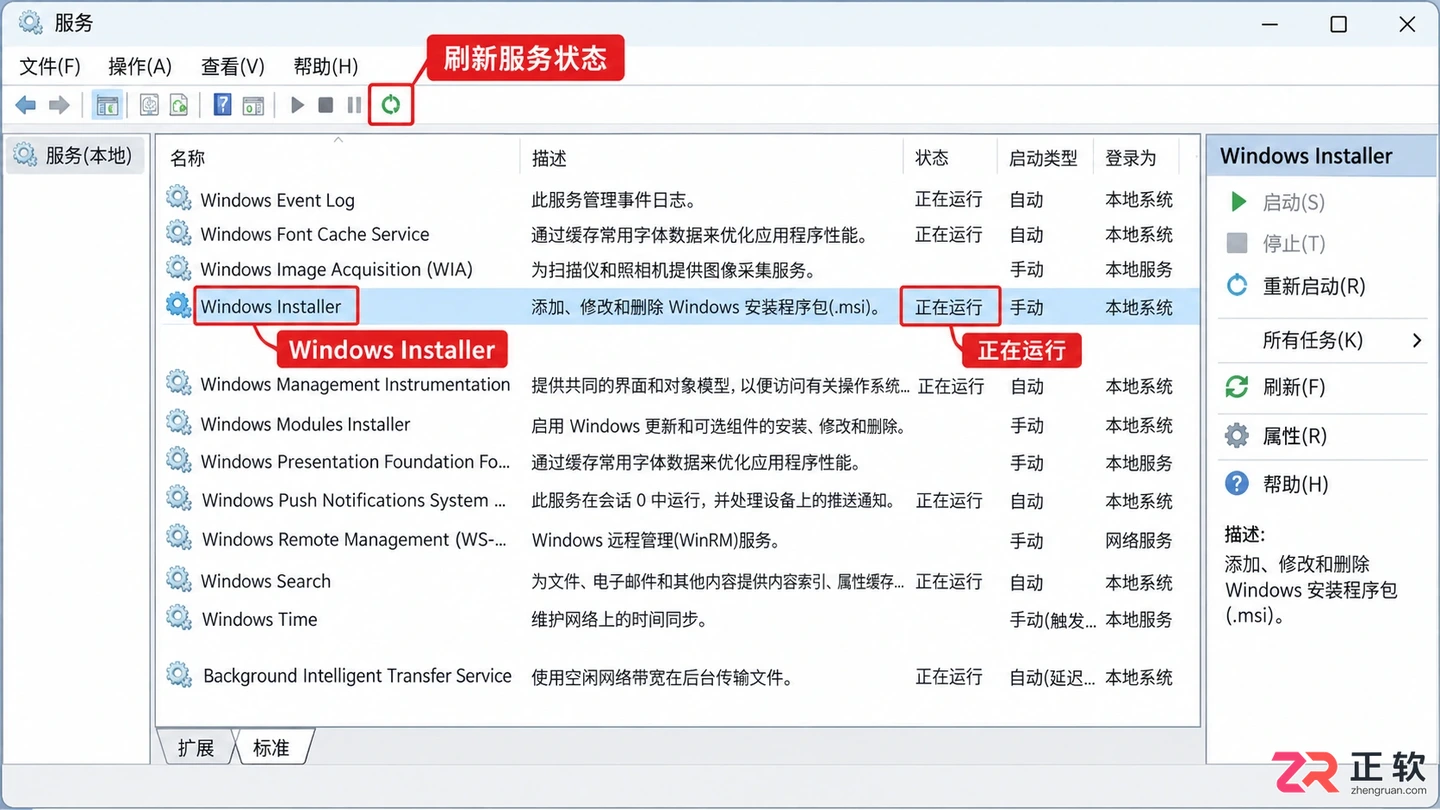The height and width of the screenshot is (810, 1440).
Task: Click 启动(S) in the actions pane
Action: click(x=1293, y=202)
